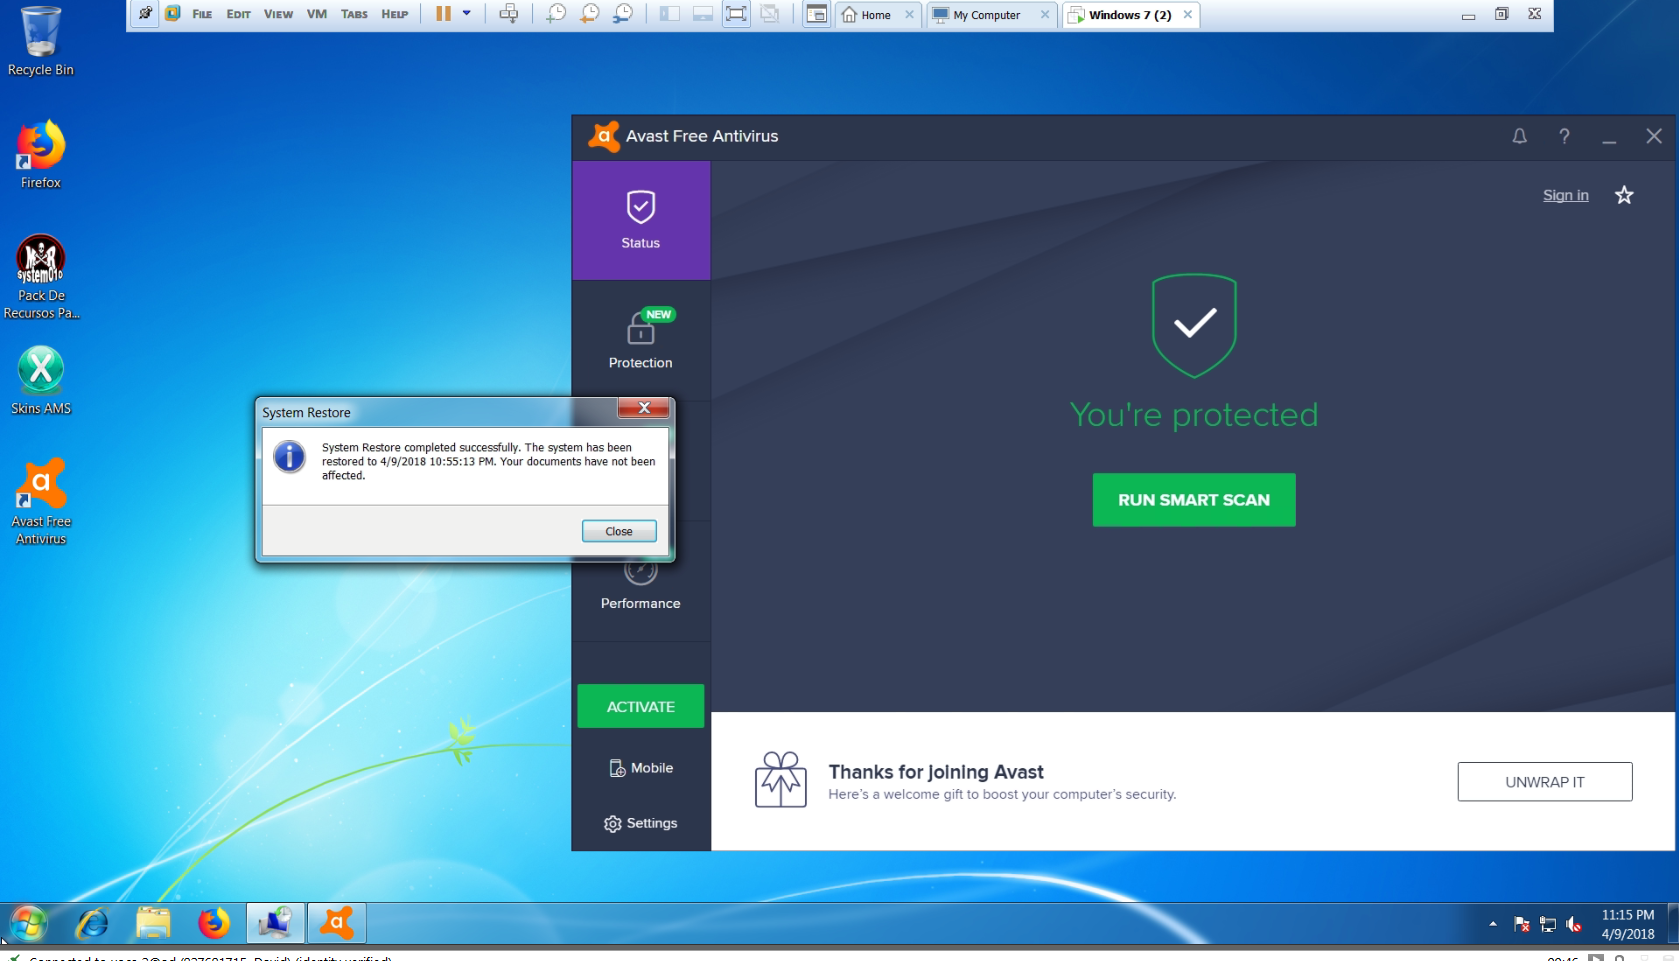Screen dimensions: 1679x961
Task: Click the star favorite icon in Avast
Action: [x=1624, y=195]
